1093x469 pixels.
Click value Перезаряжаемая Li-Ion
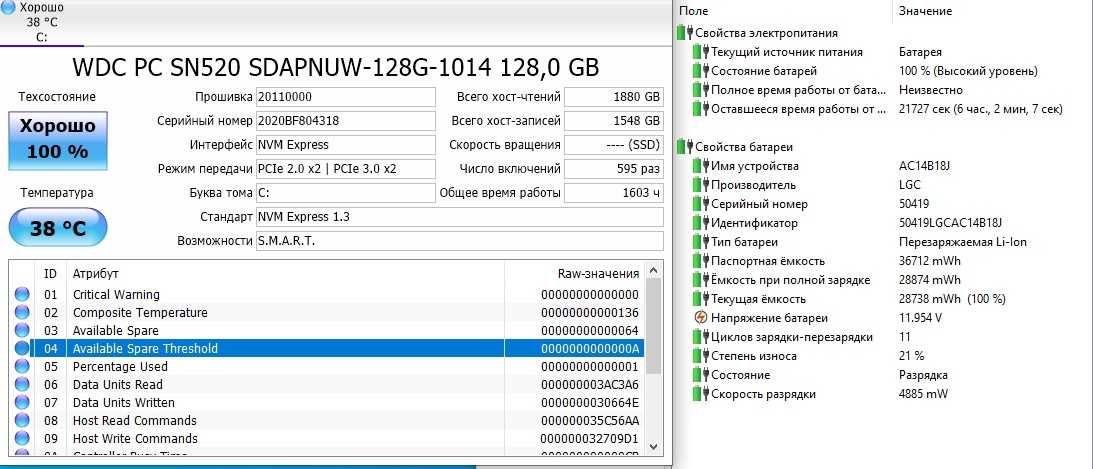pos(963,243)
